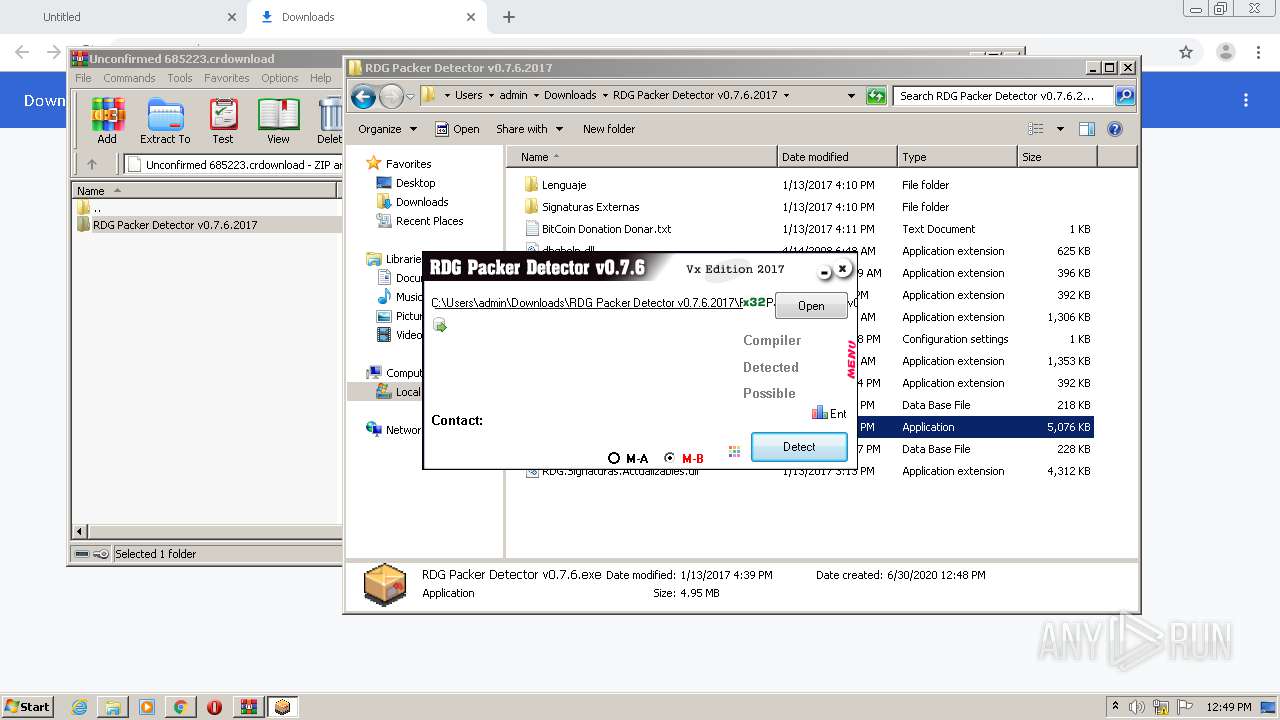Image resolution: width=1280 pixels, height=720 pixels.
Task: Sort by the Date modified column
Action: [837, 157]
